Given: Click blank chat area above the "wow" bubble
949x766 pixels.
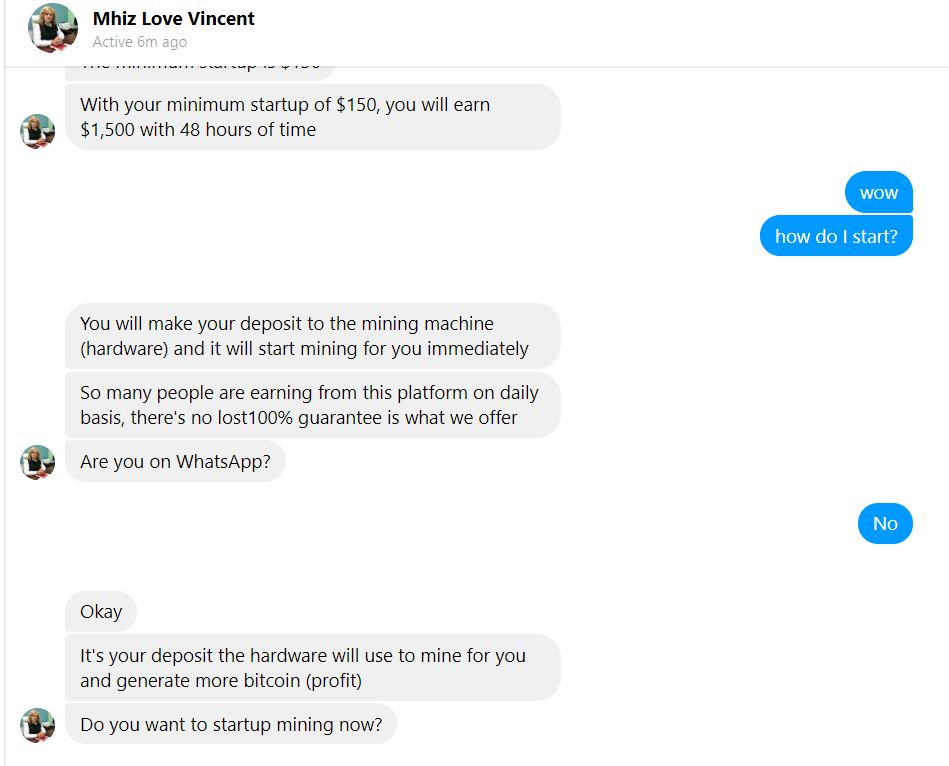Looking at the screenshot, I should tap(726, 159).
